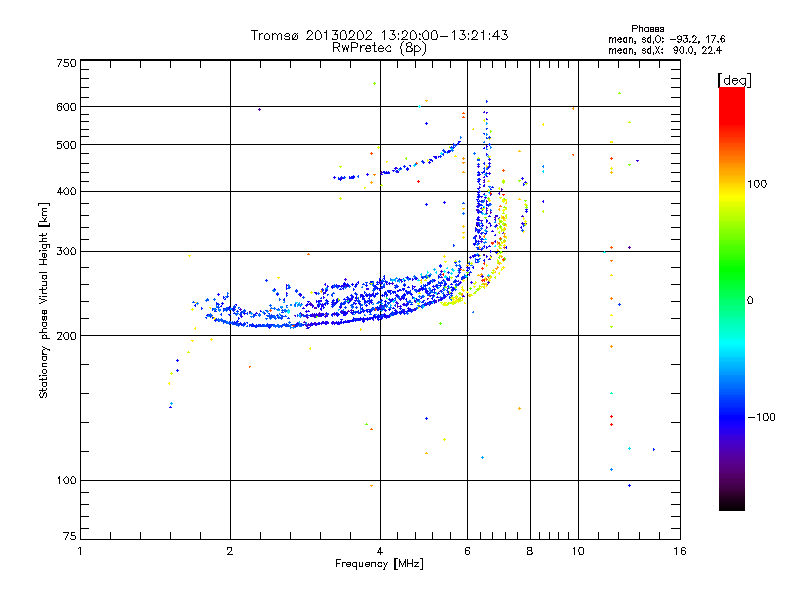This screenshot has height=600, width=800.
Task: Click the y-axis tick label '400'
Action: coord(67,192)
